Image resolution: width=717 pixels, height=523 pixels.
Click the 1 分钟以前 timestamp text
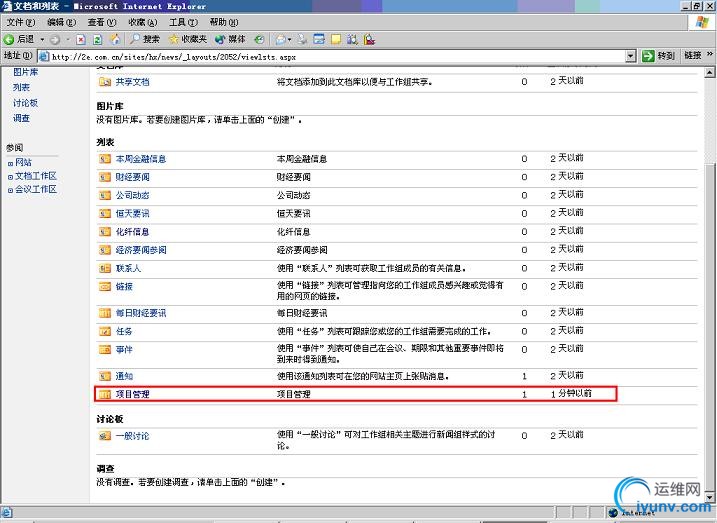(571, 393)
